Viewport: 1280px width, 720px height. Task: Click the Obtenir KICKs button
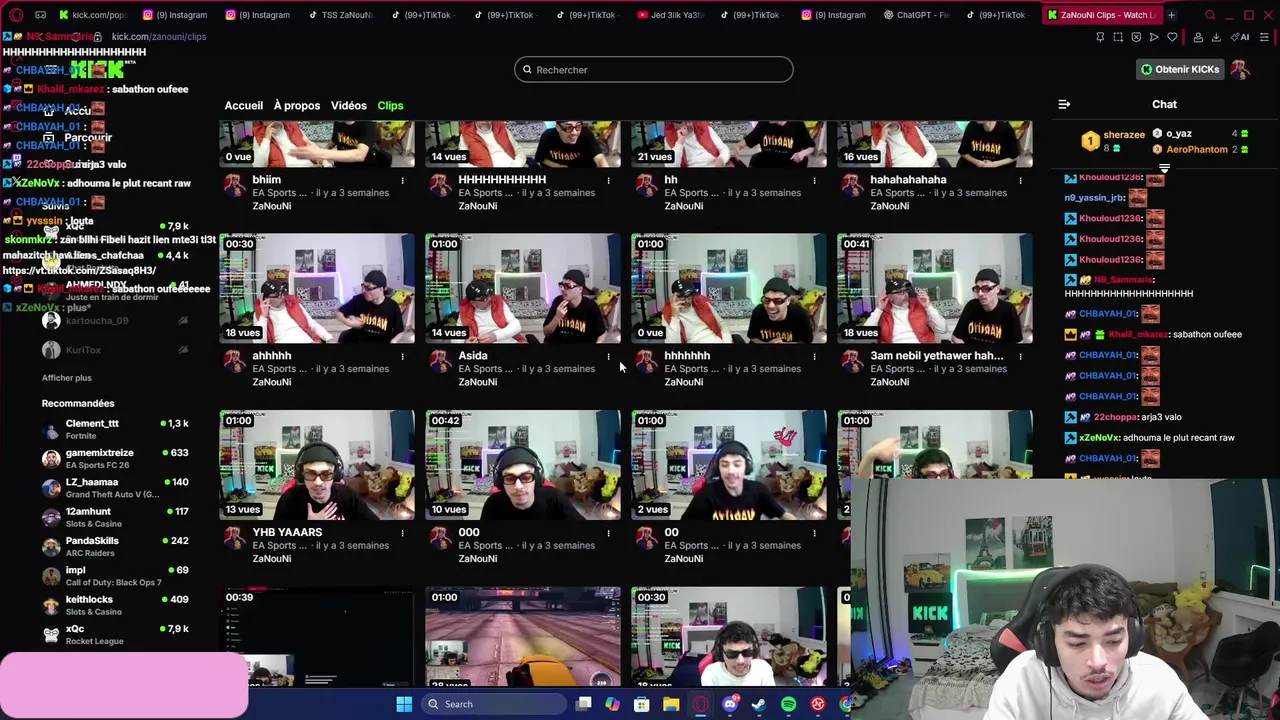[x=1180, y=69]
